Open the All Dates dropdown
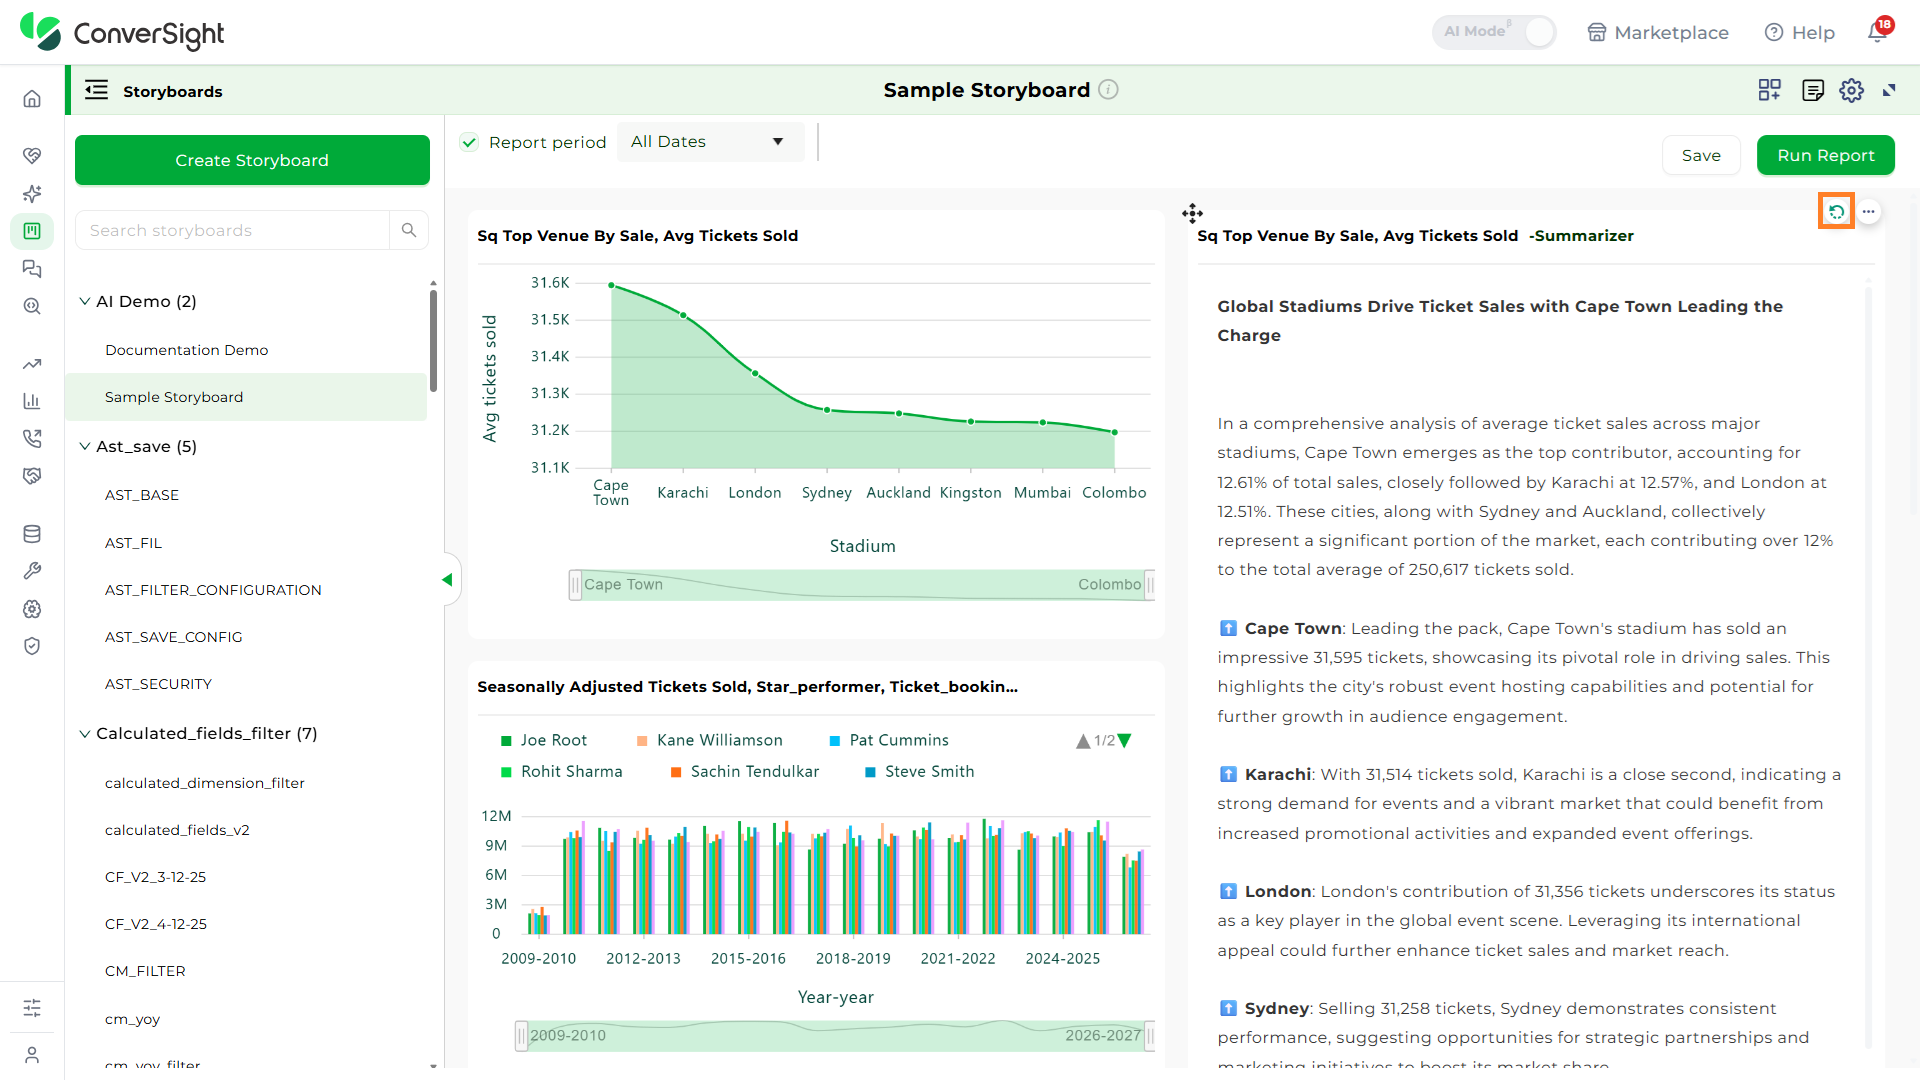 [710, 142]
